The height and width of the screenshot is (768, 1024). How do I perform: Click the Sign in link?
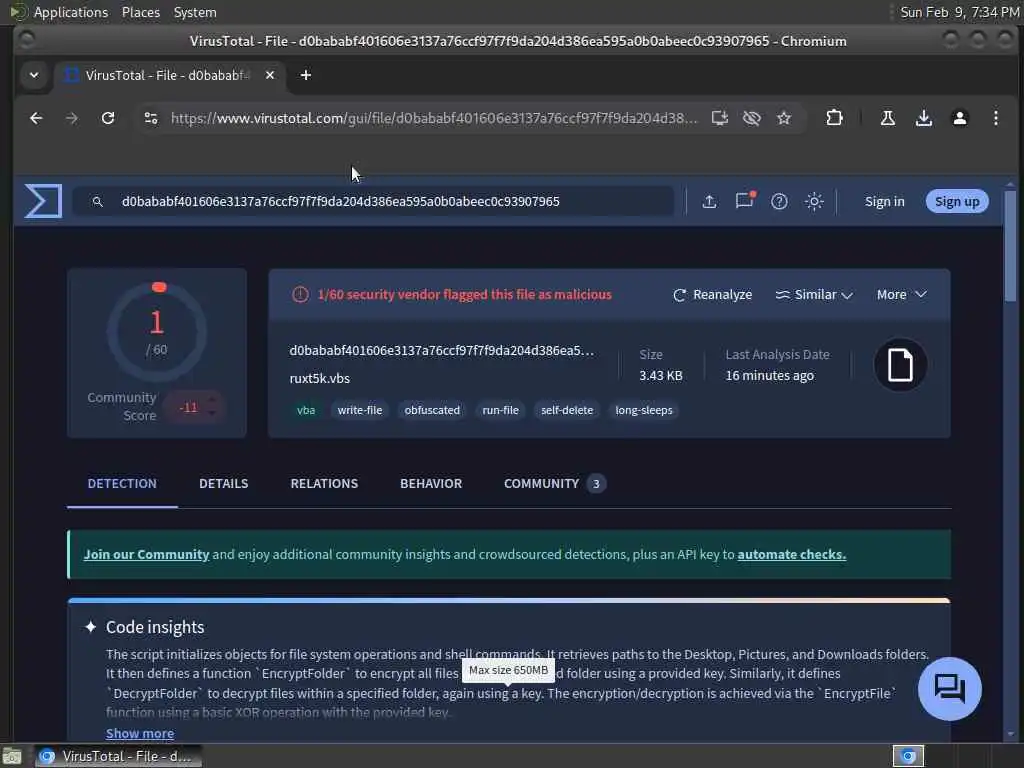point(885,202)
